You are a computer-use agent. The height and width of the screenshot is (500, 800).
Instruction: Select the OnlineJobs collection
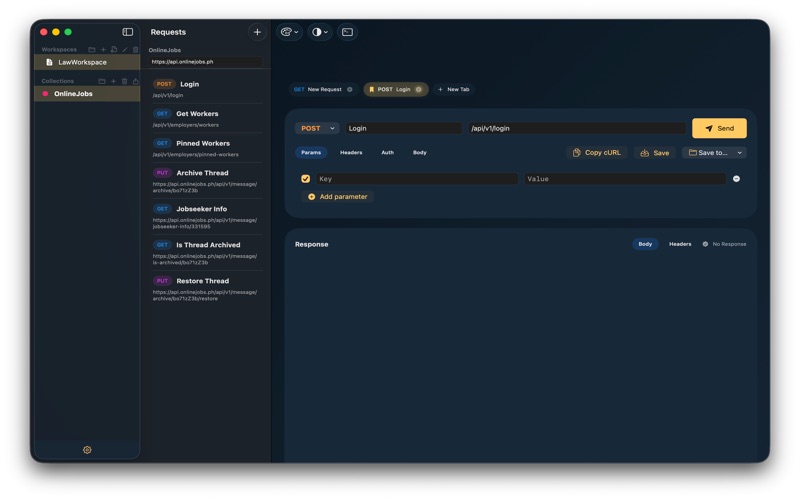87,94
